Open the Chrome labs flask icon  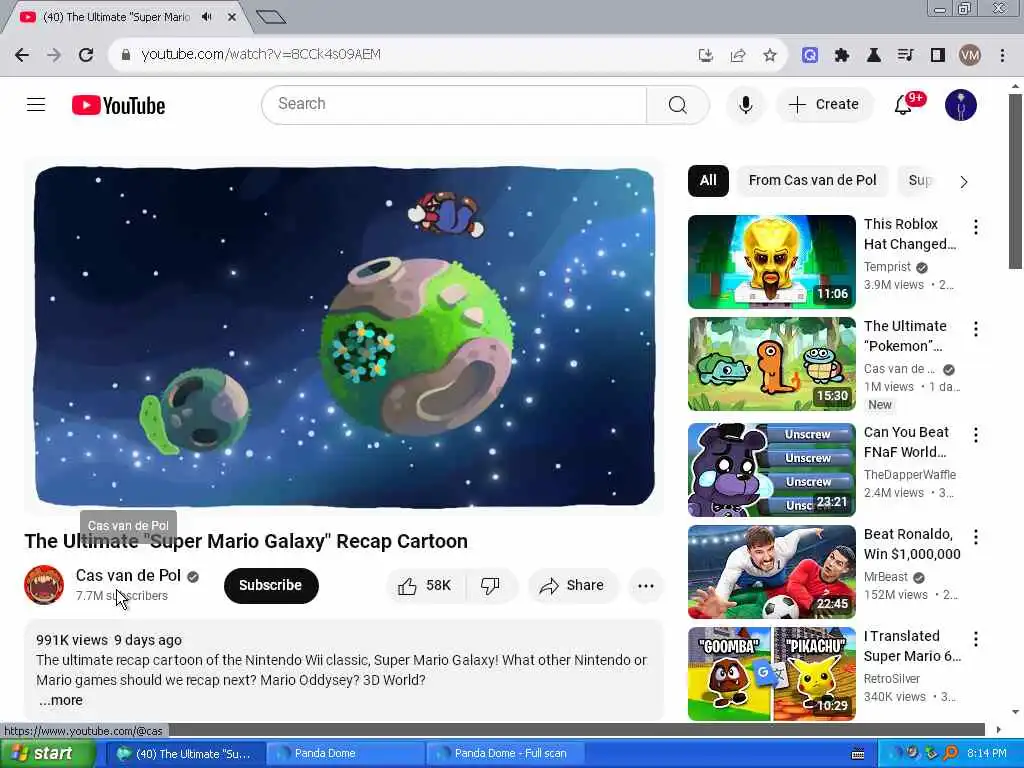874,55
